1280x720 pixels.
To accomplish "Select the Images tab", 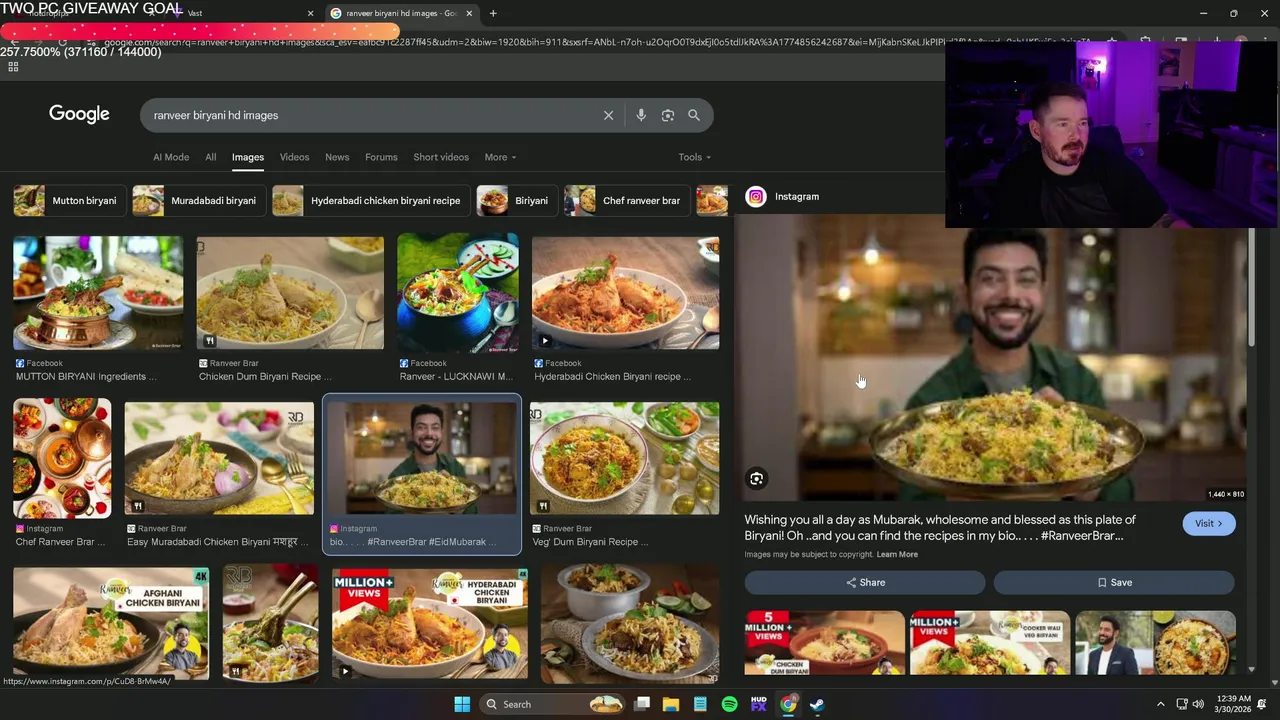I will tap(248, 157).
